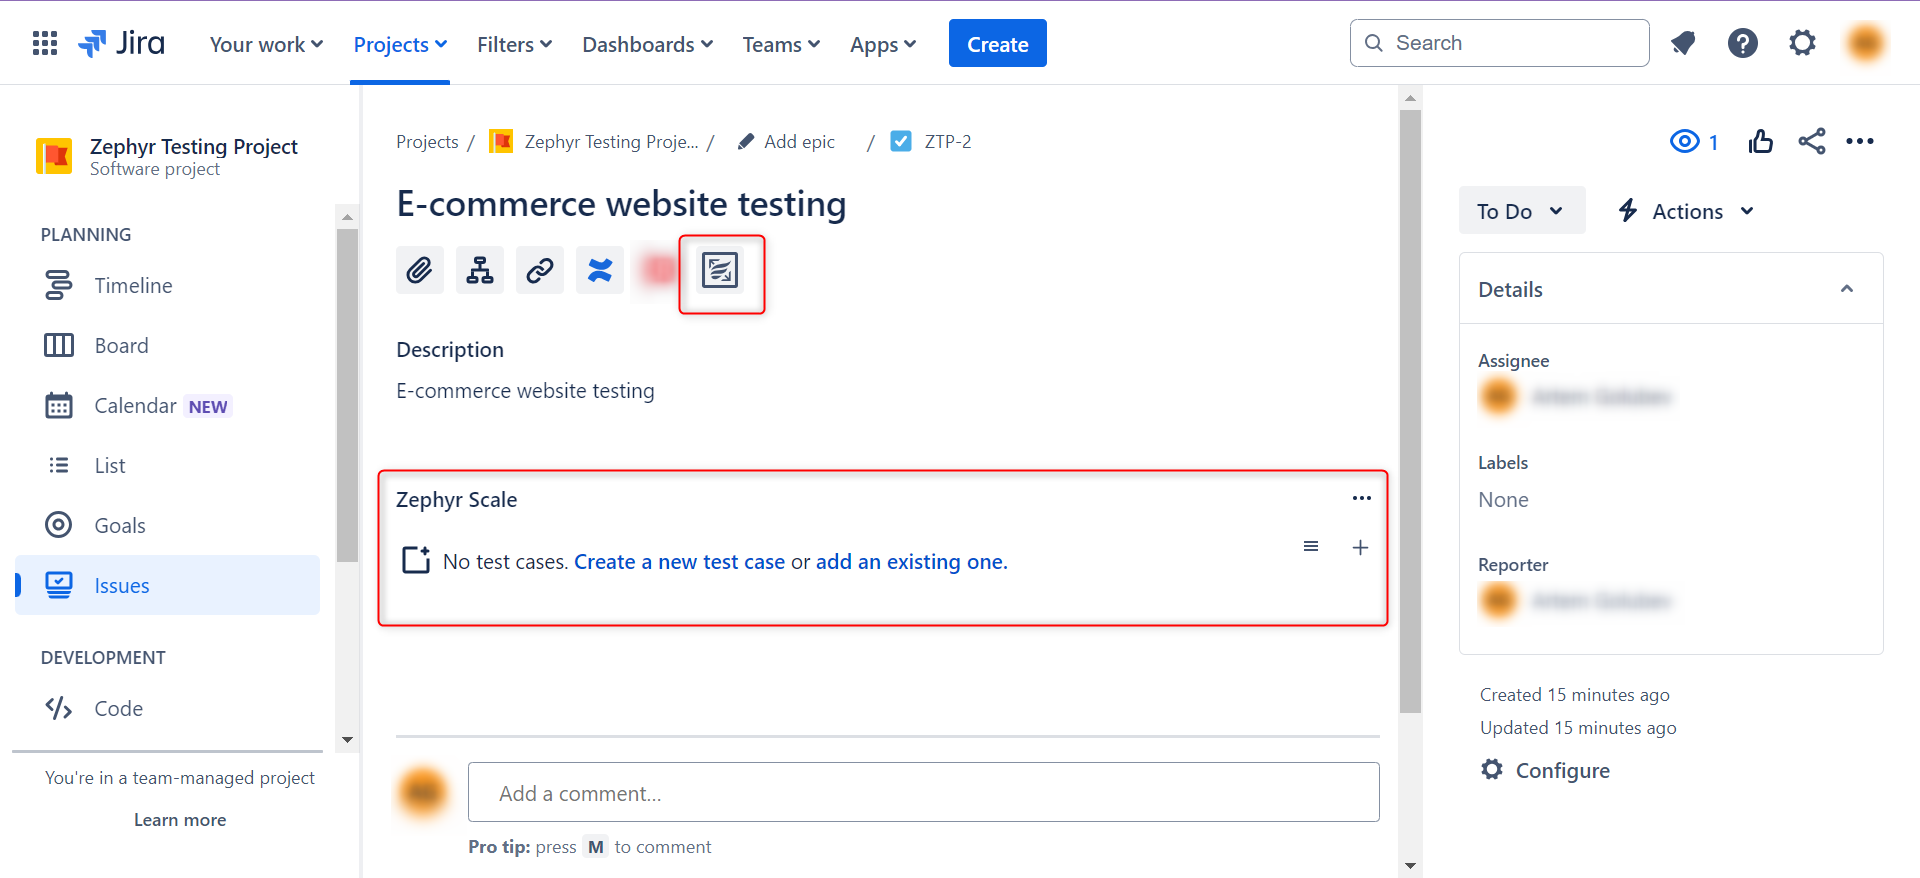Open the settings gear icon

point(1802,43)
